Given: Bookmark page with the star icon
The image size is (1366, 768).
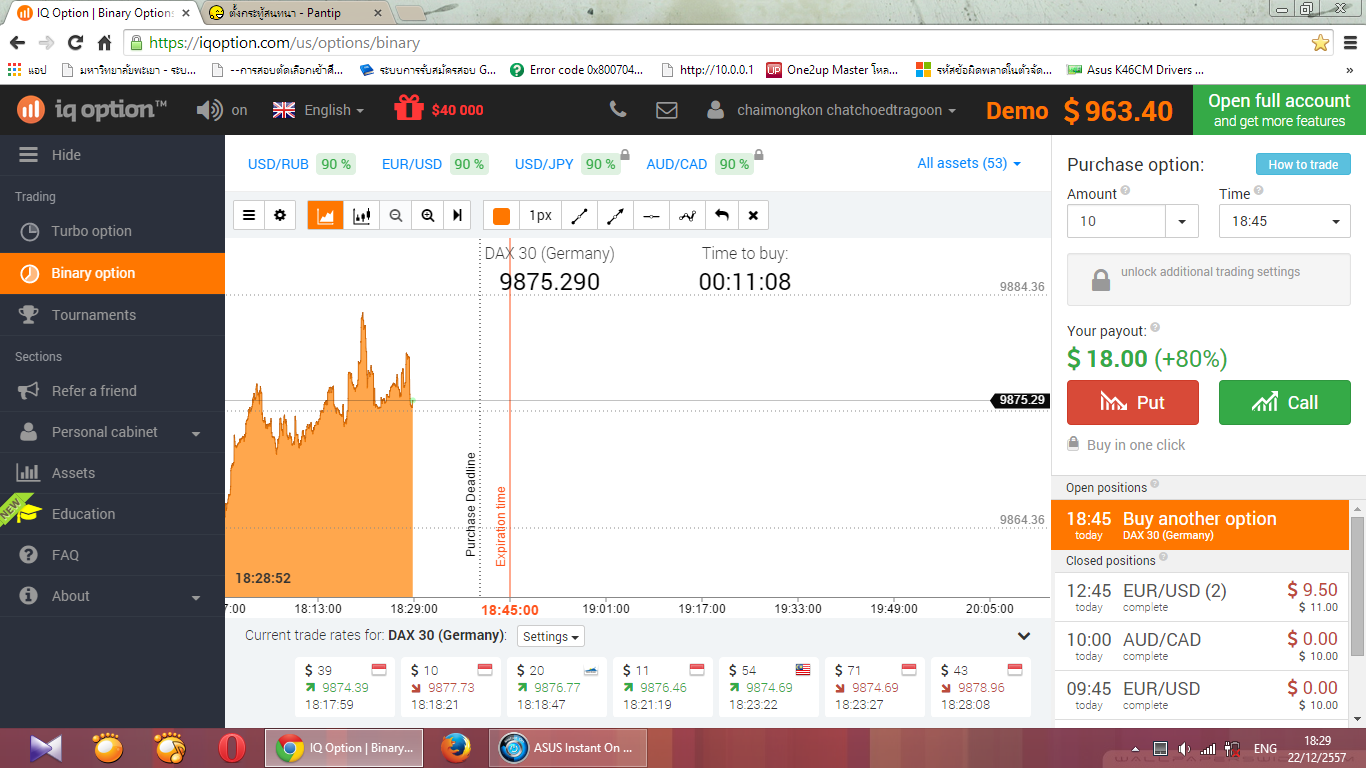Looking at the screenshot, I should click(1320, 43).
